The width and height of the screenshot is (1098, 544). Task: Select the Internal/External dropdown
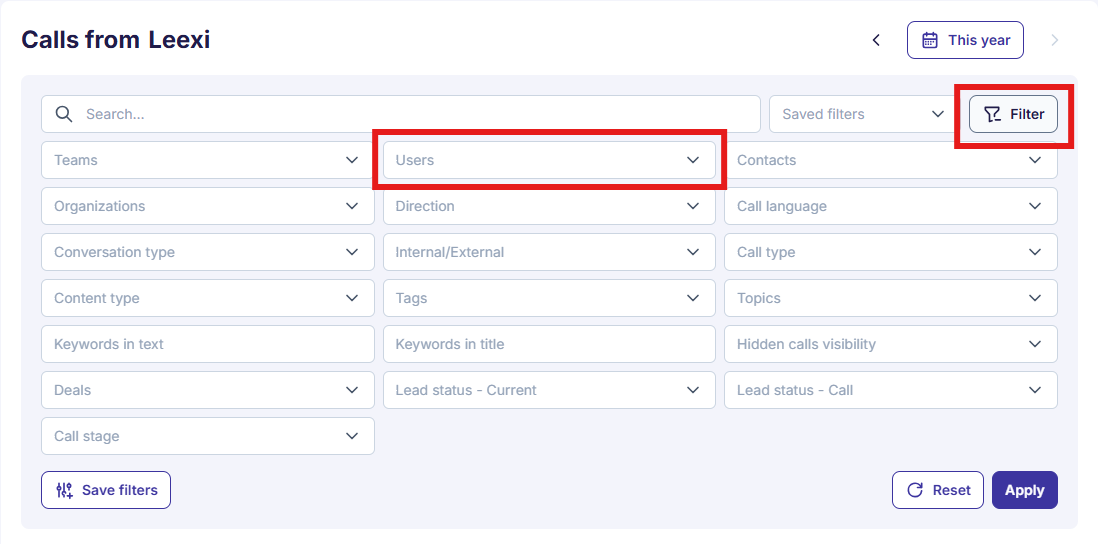550,252
